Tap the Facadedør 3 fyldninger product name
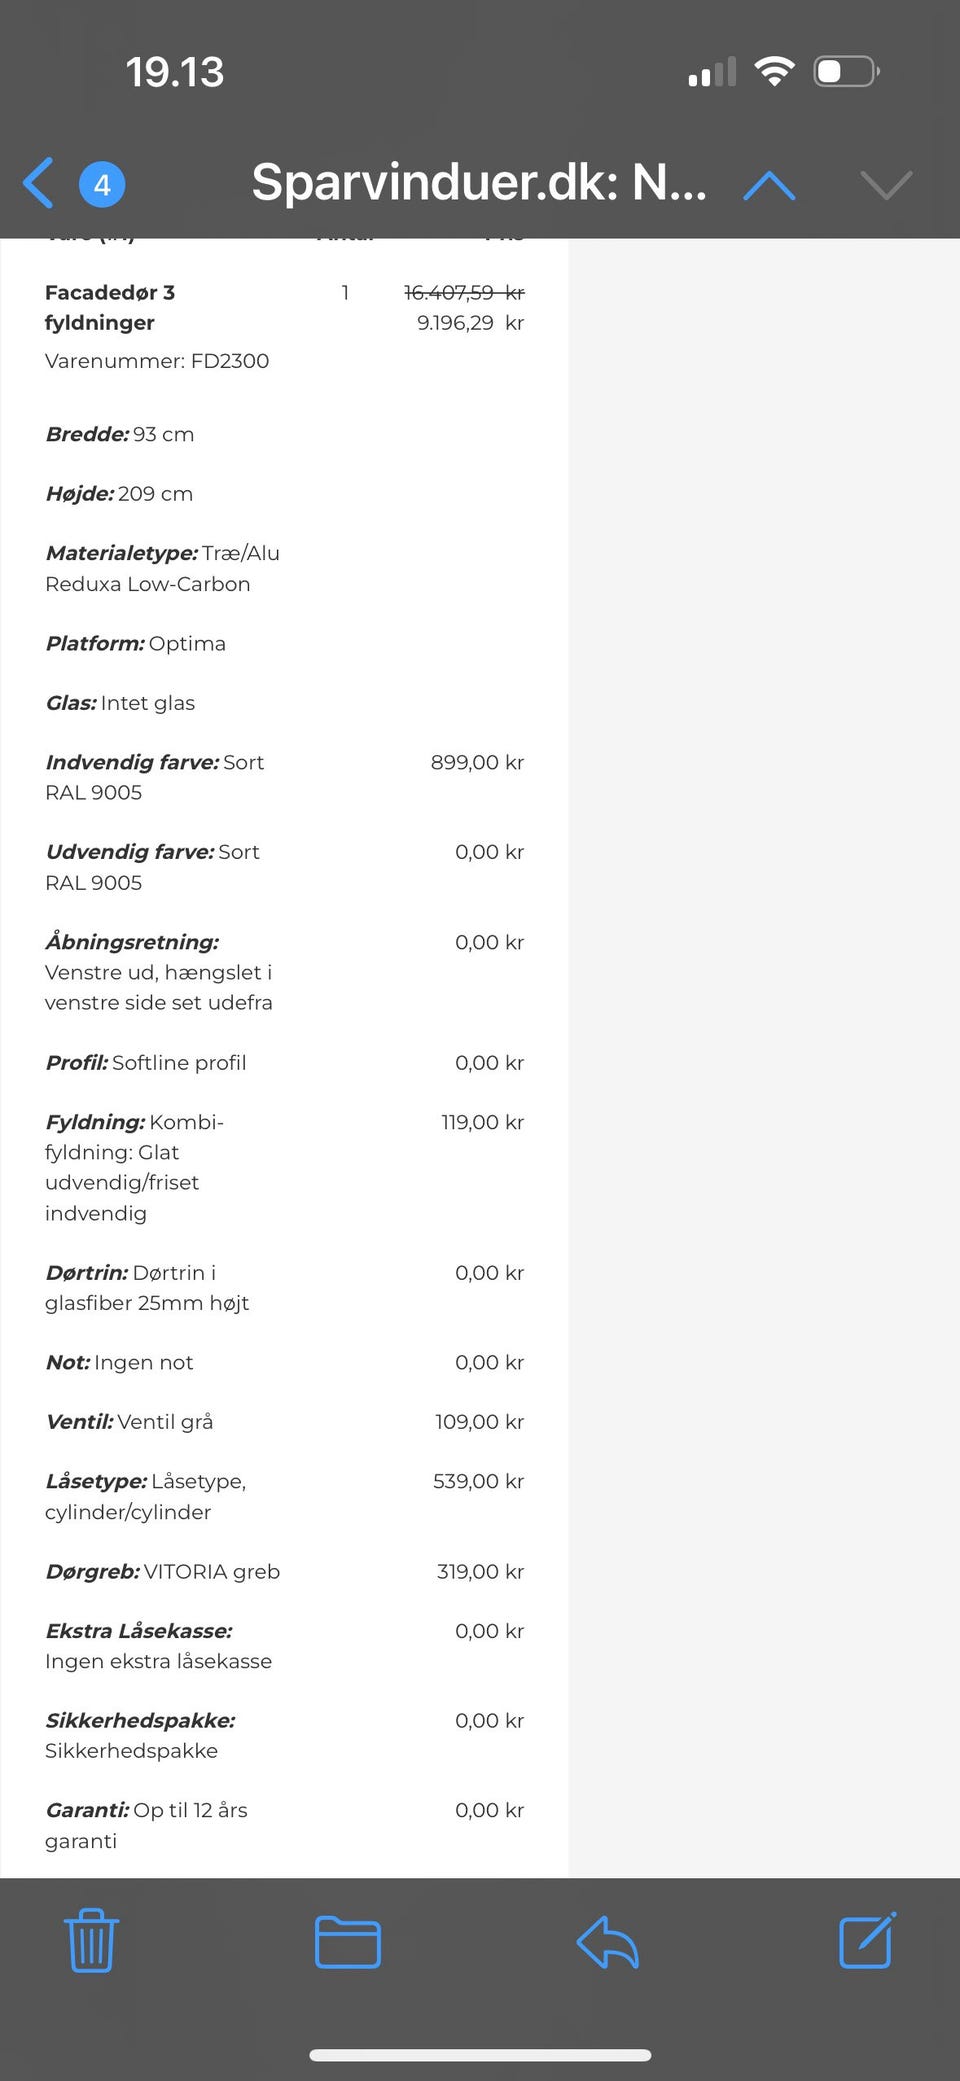 click(x=110, y=307)
